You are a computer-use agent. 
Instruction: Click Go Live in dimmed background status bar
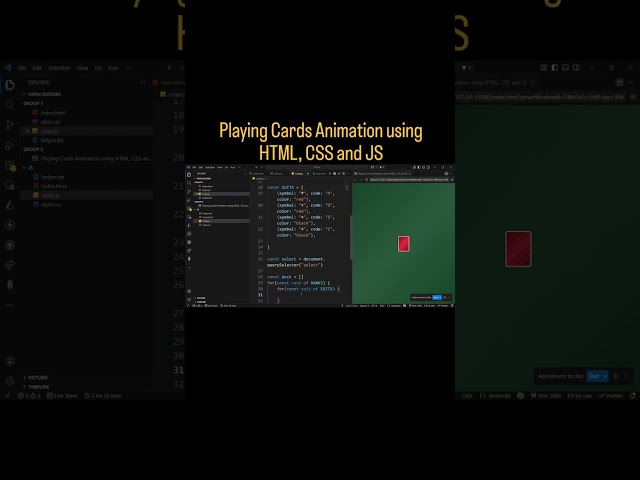pos(579,396)
